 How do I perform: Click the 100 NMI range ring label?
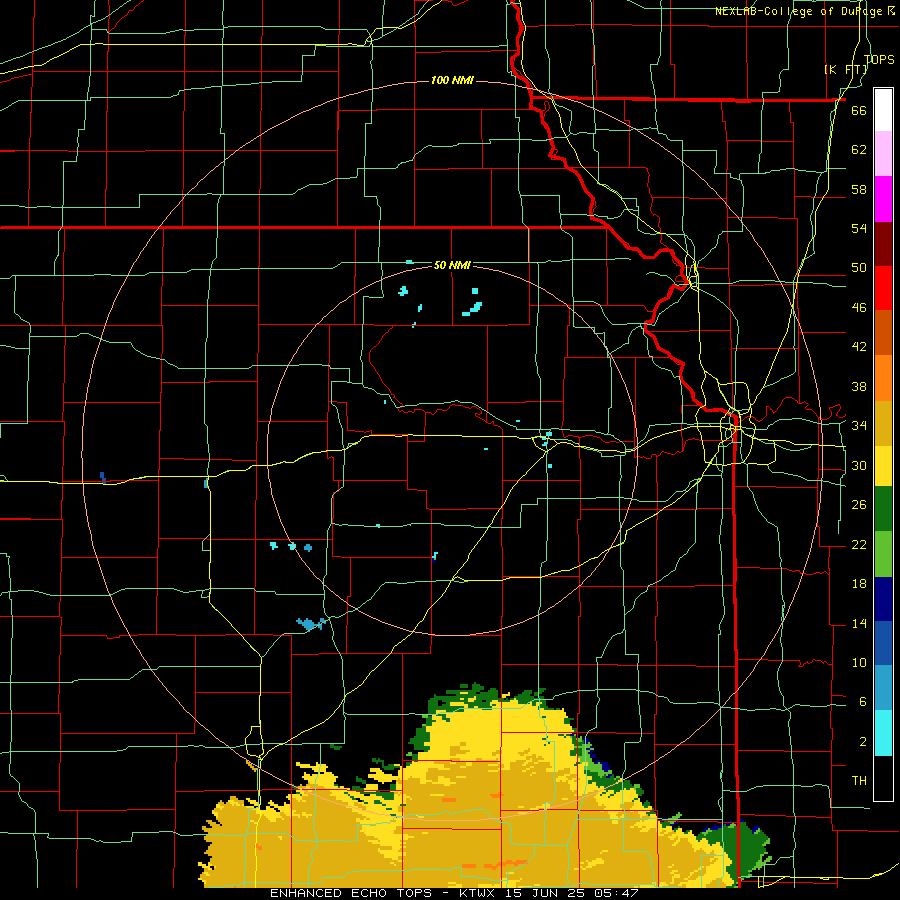click(452, 80)
